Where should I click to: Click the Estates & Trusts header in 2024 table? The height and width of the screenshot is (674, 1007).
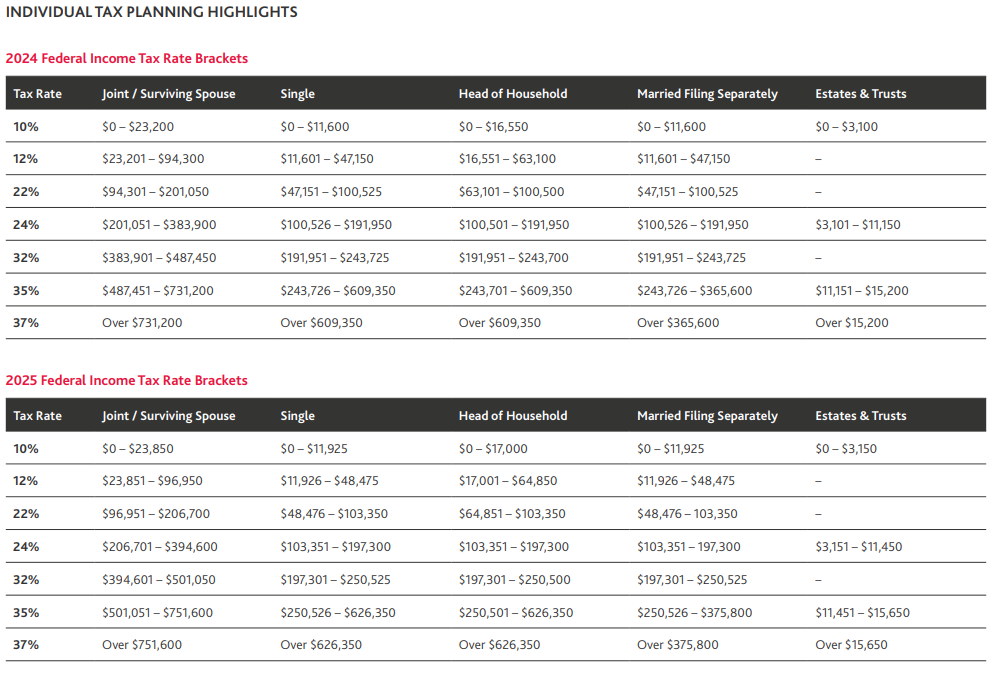(861, 94)
